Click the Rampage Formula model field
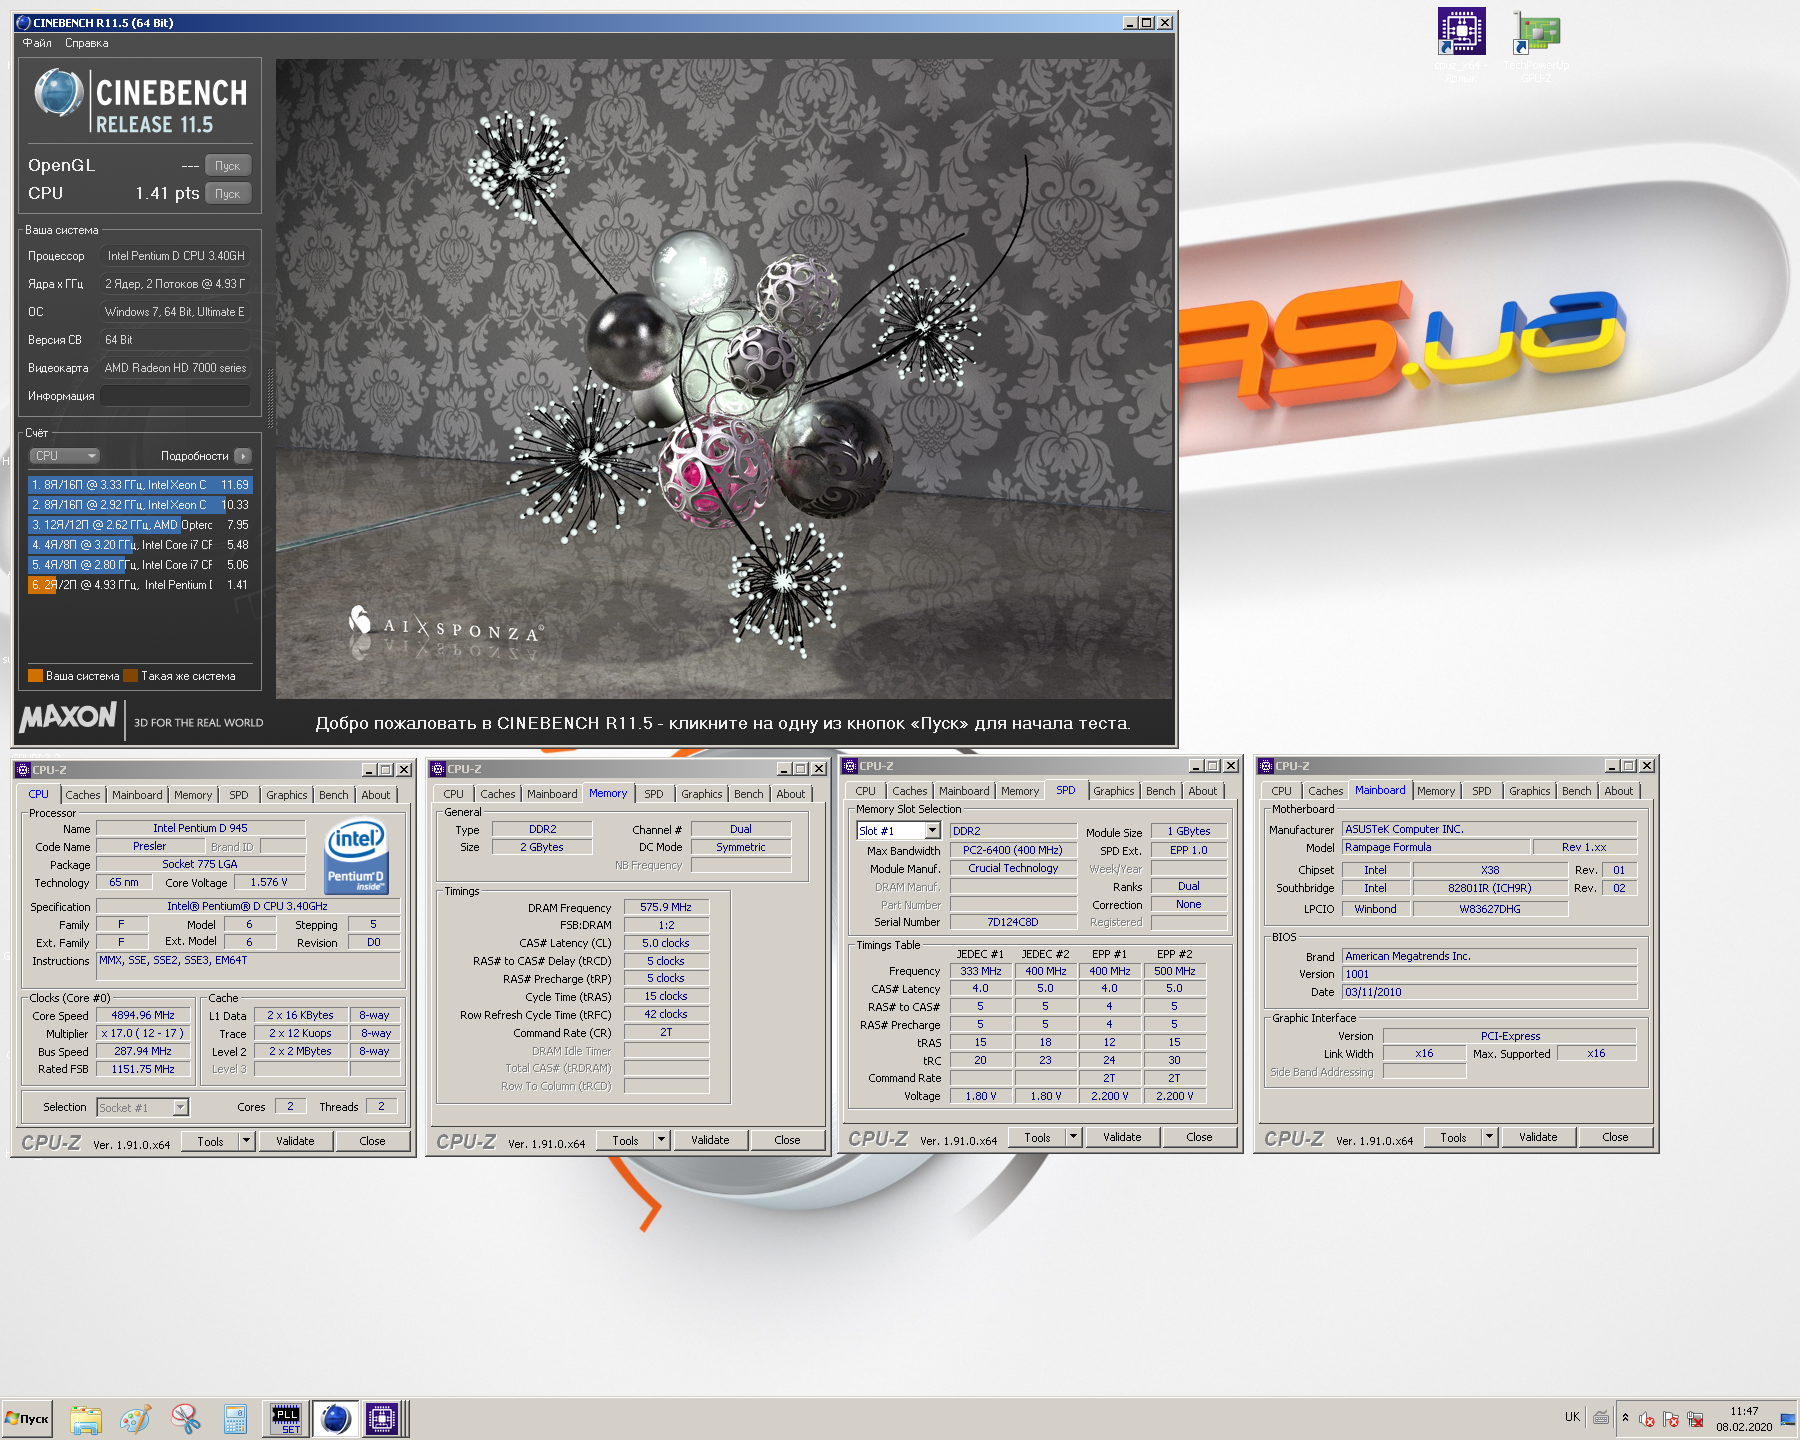Viewport: 1800px width, 1440px height. [x=1436, y=847]
